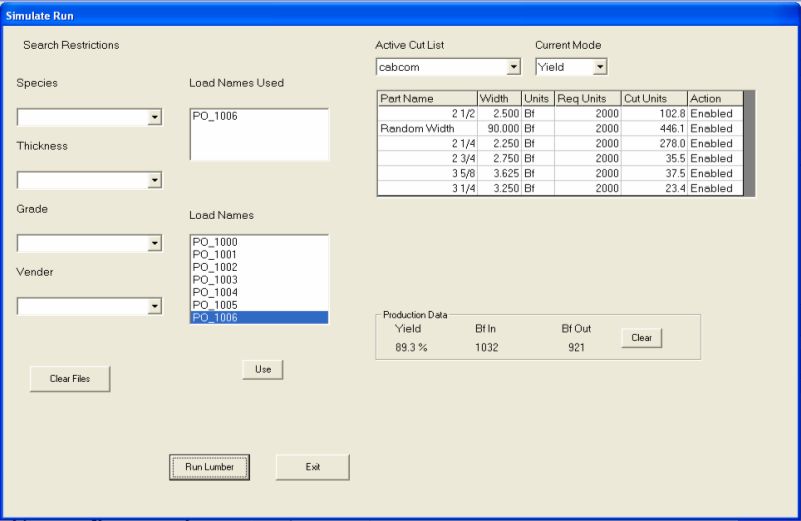801x521 pixels.
Task: Click the Bf Out value 921
Action: point(576,347)
